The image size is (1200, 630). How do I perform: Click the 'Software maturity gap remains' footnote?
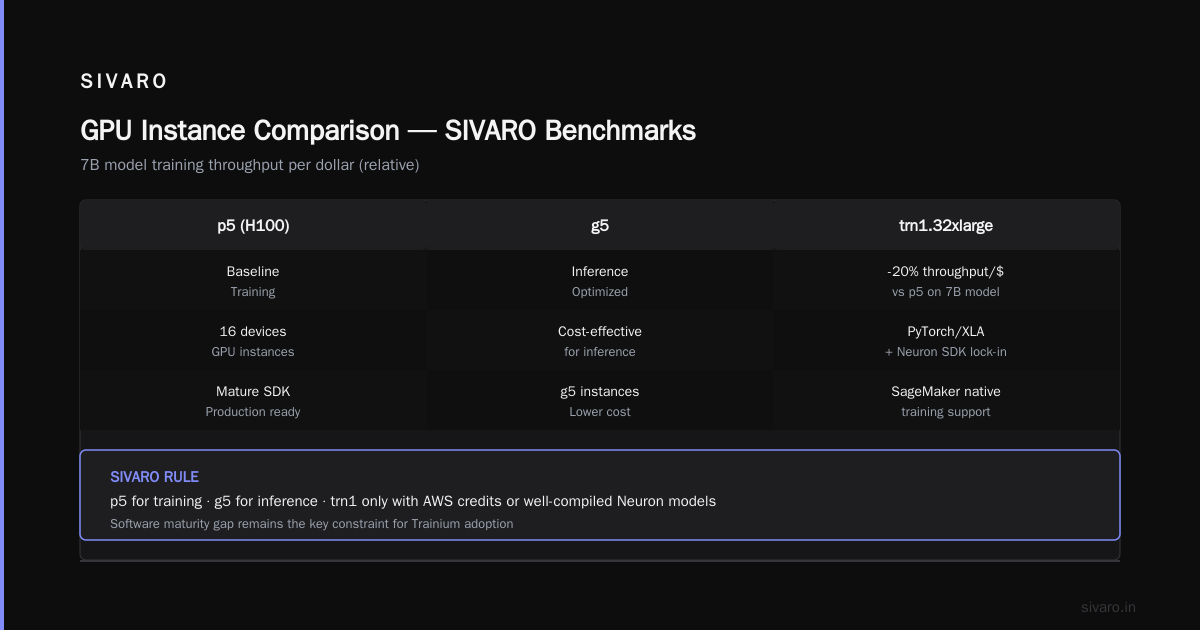click(312, 524)
